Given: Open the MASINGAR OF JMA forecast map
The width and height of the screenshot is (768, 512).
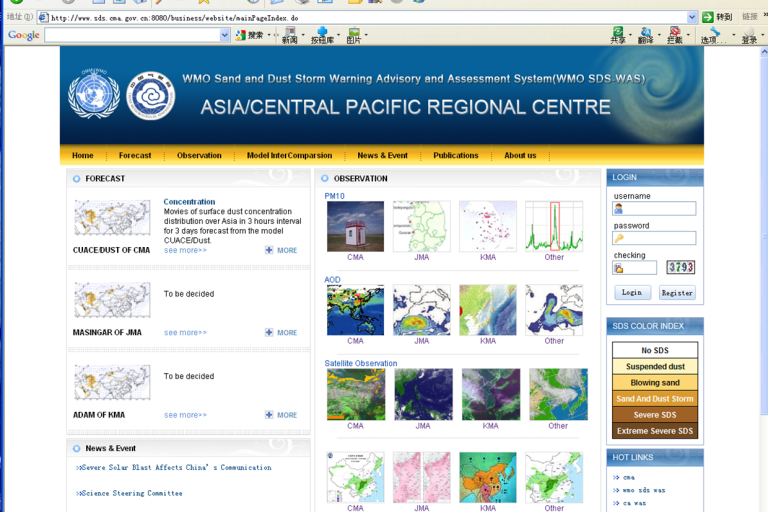Looking at the screenshot, I should click(x=112, y=300).
